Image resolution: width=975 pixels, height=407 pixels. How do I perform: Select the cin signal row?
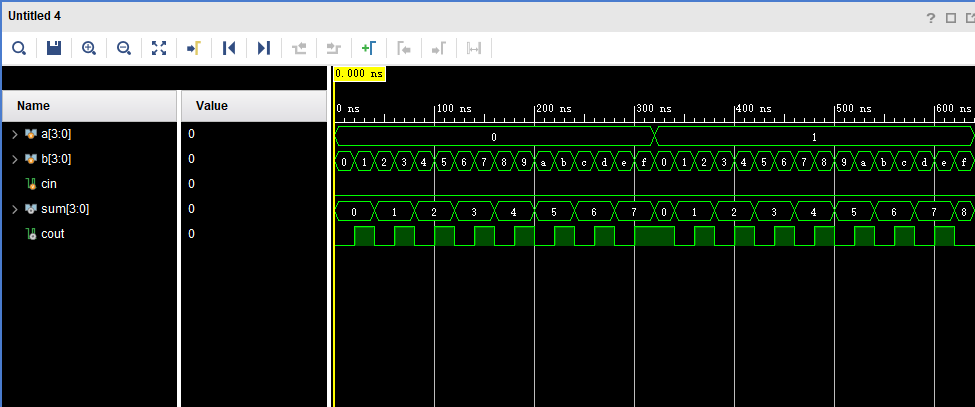click(x=49, y=184)
